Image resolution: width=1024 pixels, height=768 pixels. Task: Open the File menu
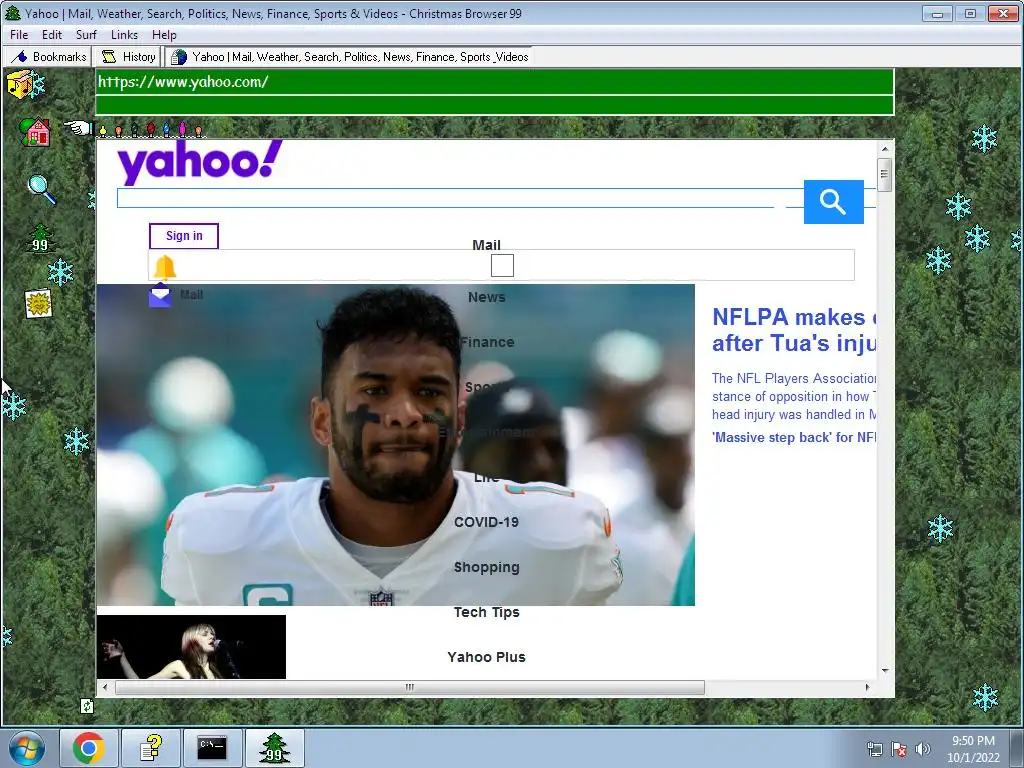(19, 35)
